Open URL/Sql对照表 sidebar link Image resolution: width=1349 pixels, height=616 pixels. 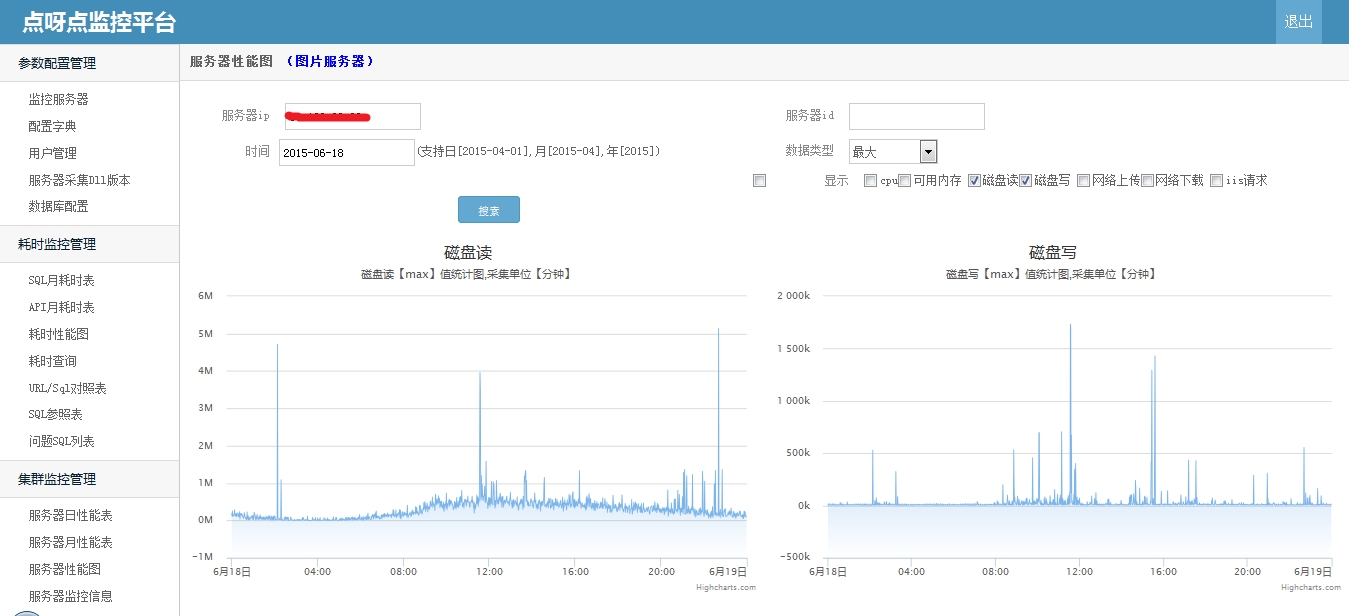click(67, 389)
